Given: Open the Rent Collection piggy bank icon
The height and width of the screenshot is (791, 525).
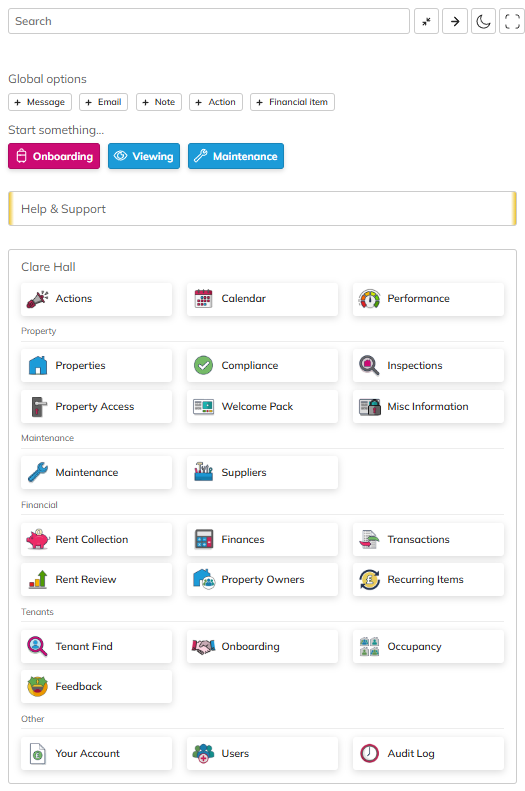Looking at the screenshot, I should pyautogui.click(x=38, y=539).
